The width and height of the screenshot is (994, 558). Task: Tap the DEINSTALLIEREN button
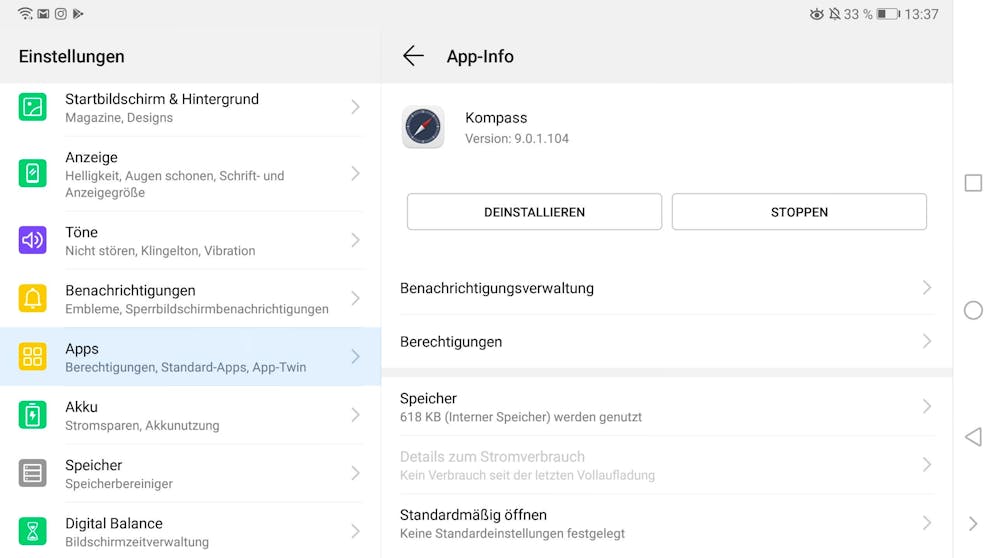[x=534, y=212]
